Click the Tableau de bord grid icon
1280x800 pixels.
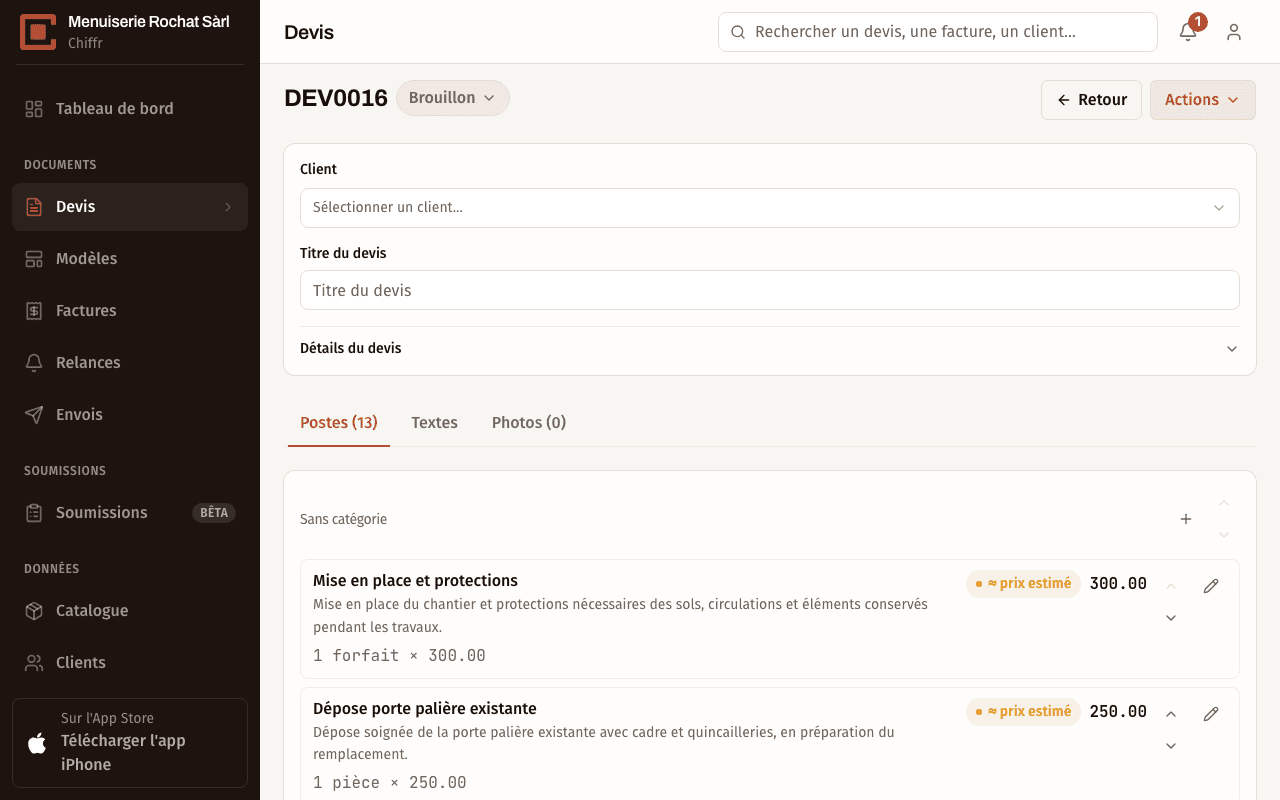coord(34,109)
